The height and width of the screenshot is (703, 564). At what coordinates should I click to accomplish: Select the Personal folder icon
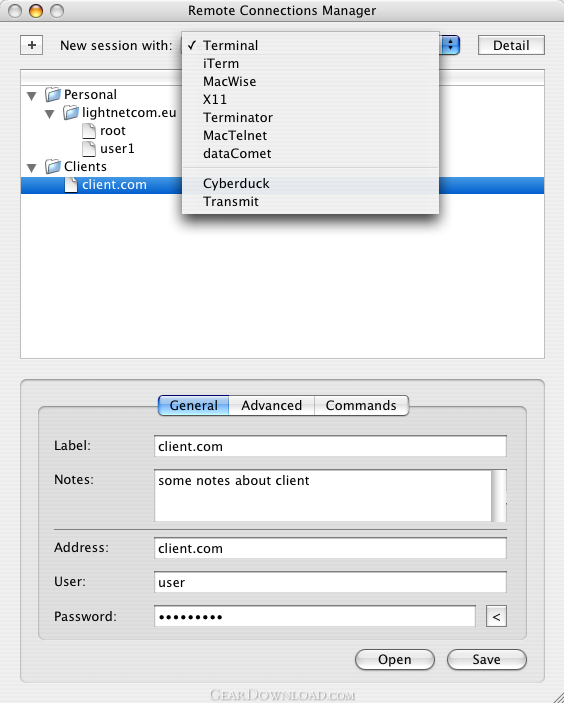pos(53,95)
